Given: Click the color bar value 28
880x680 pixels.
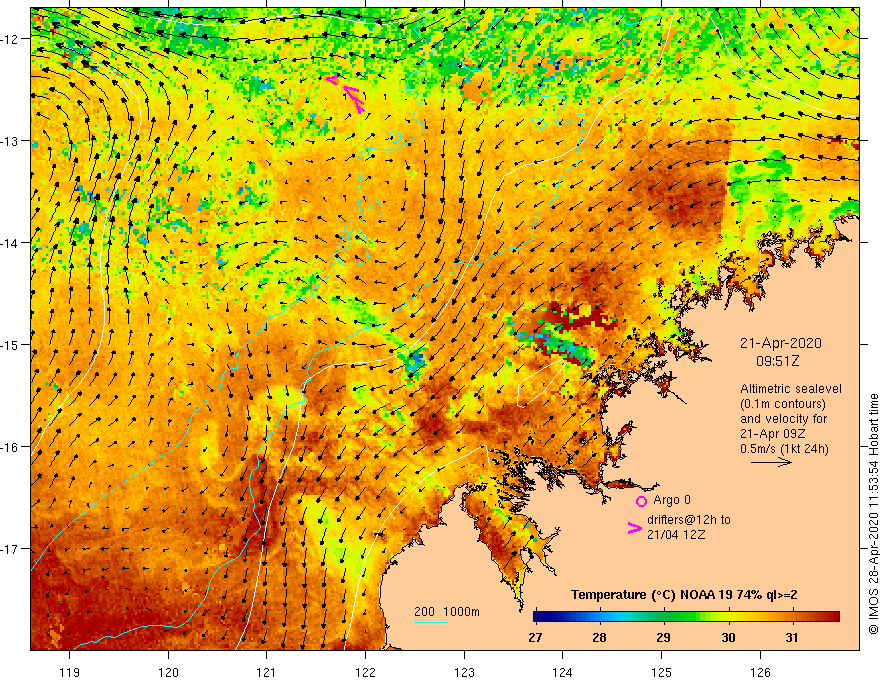Looking at the screenshot, I should [x=599, y=637].
